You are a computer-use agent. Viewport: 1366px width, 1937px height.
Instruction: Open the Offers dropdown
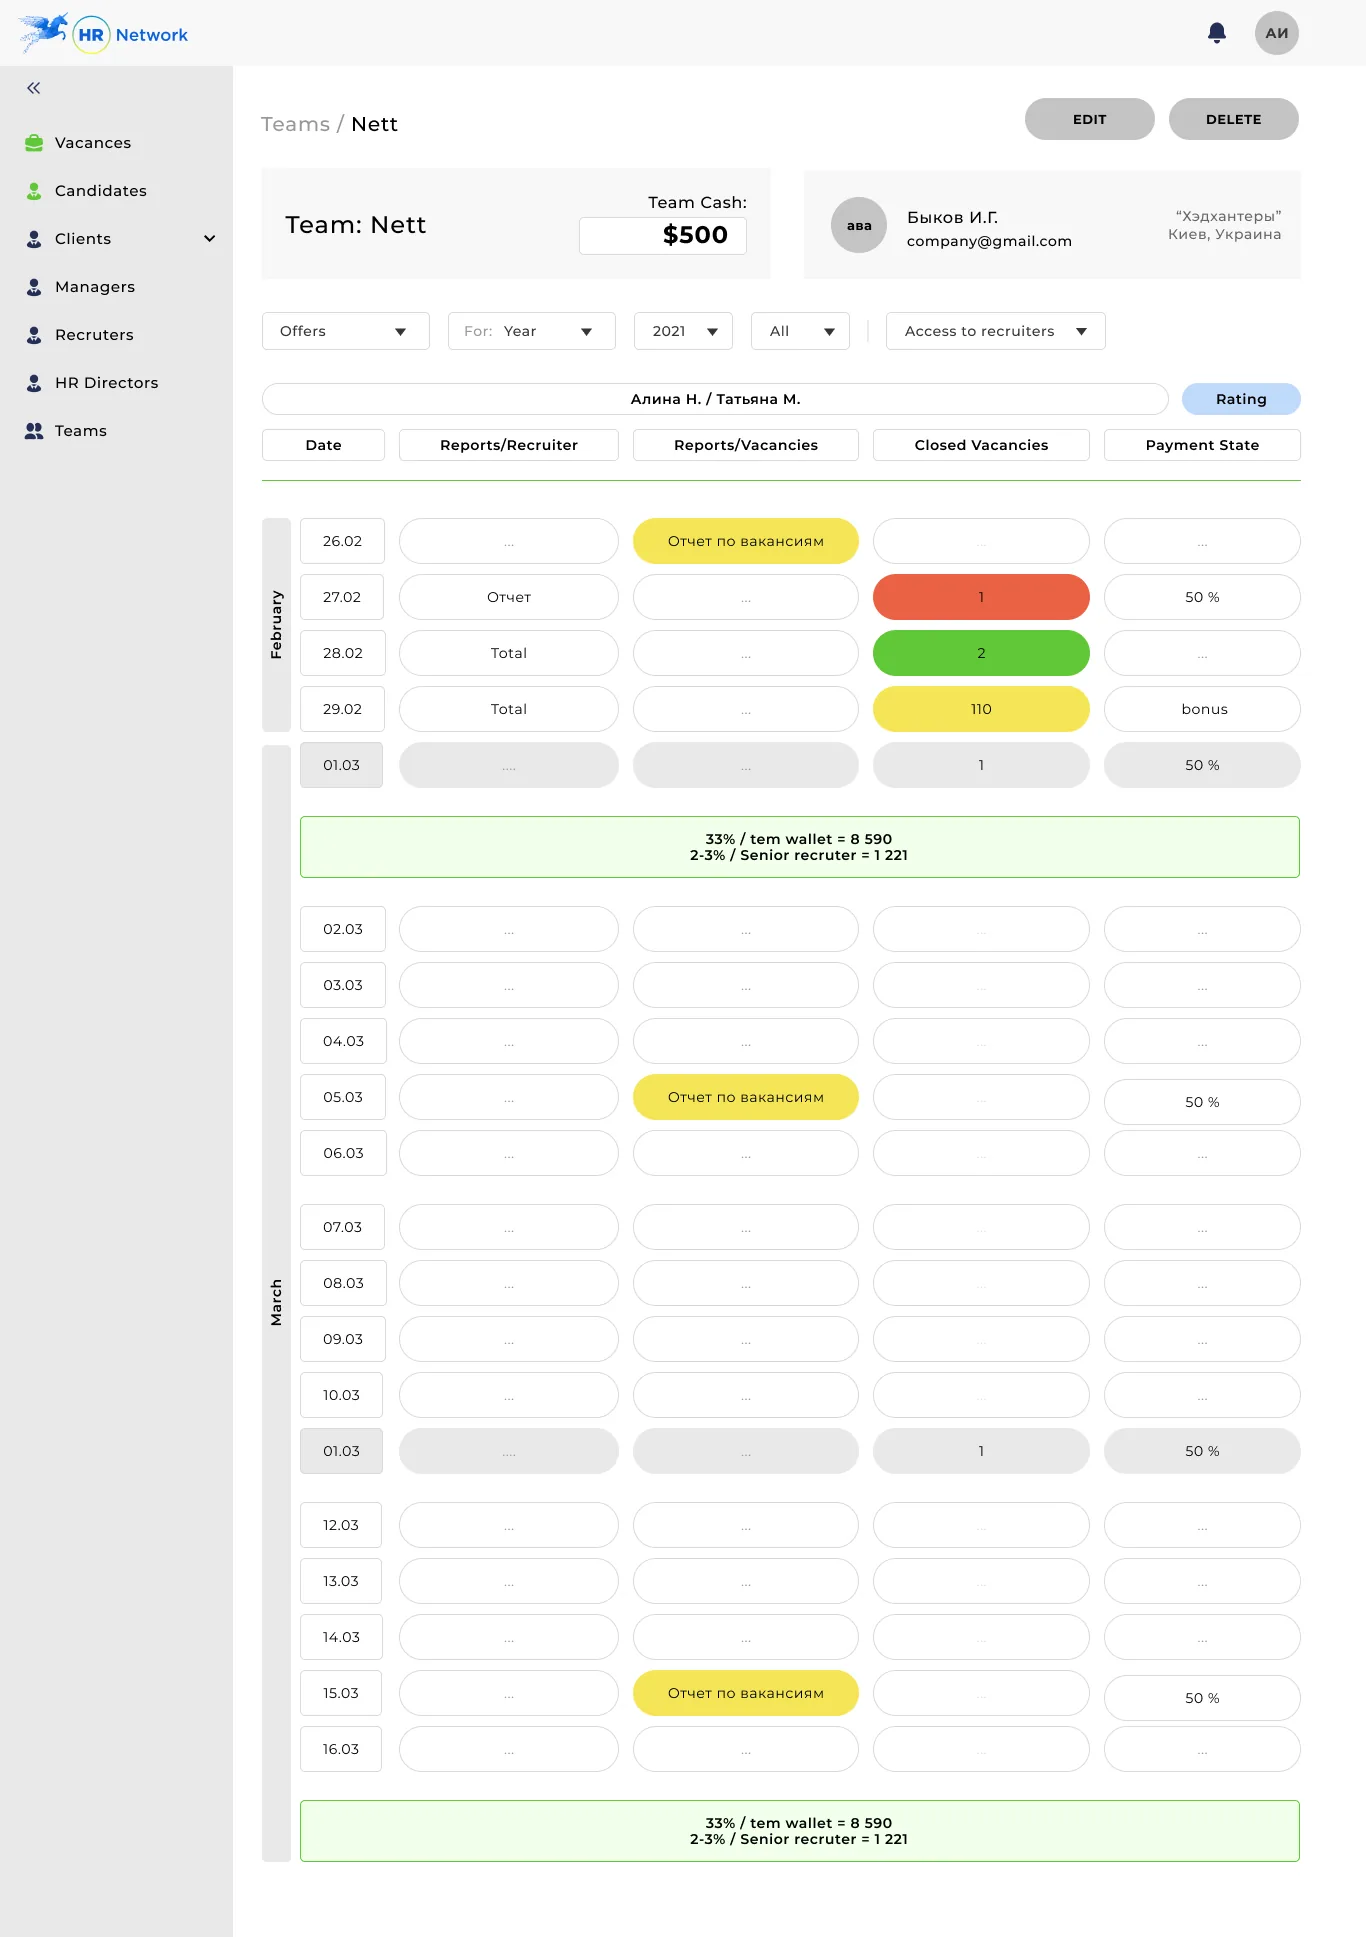pos(346,331)
